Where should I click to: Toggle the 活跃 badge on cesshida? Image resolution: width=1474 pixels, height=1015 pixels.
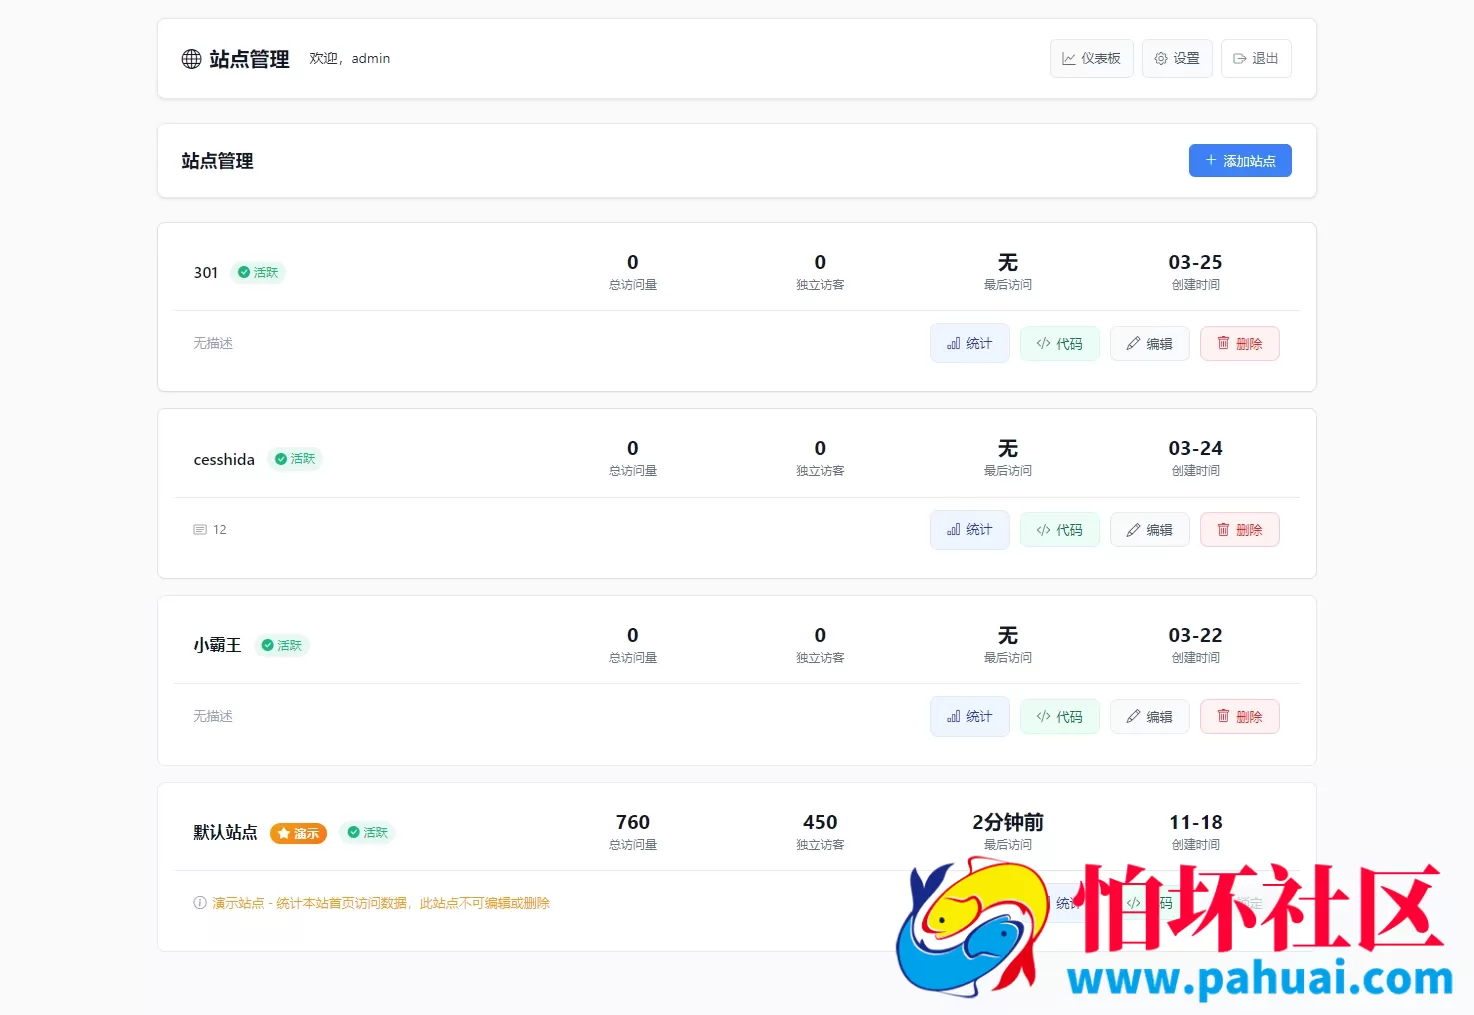295,459
